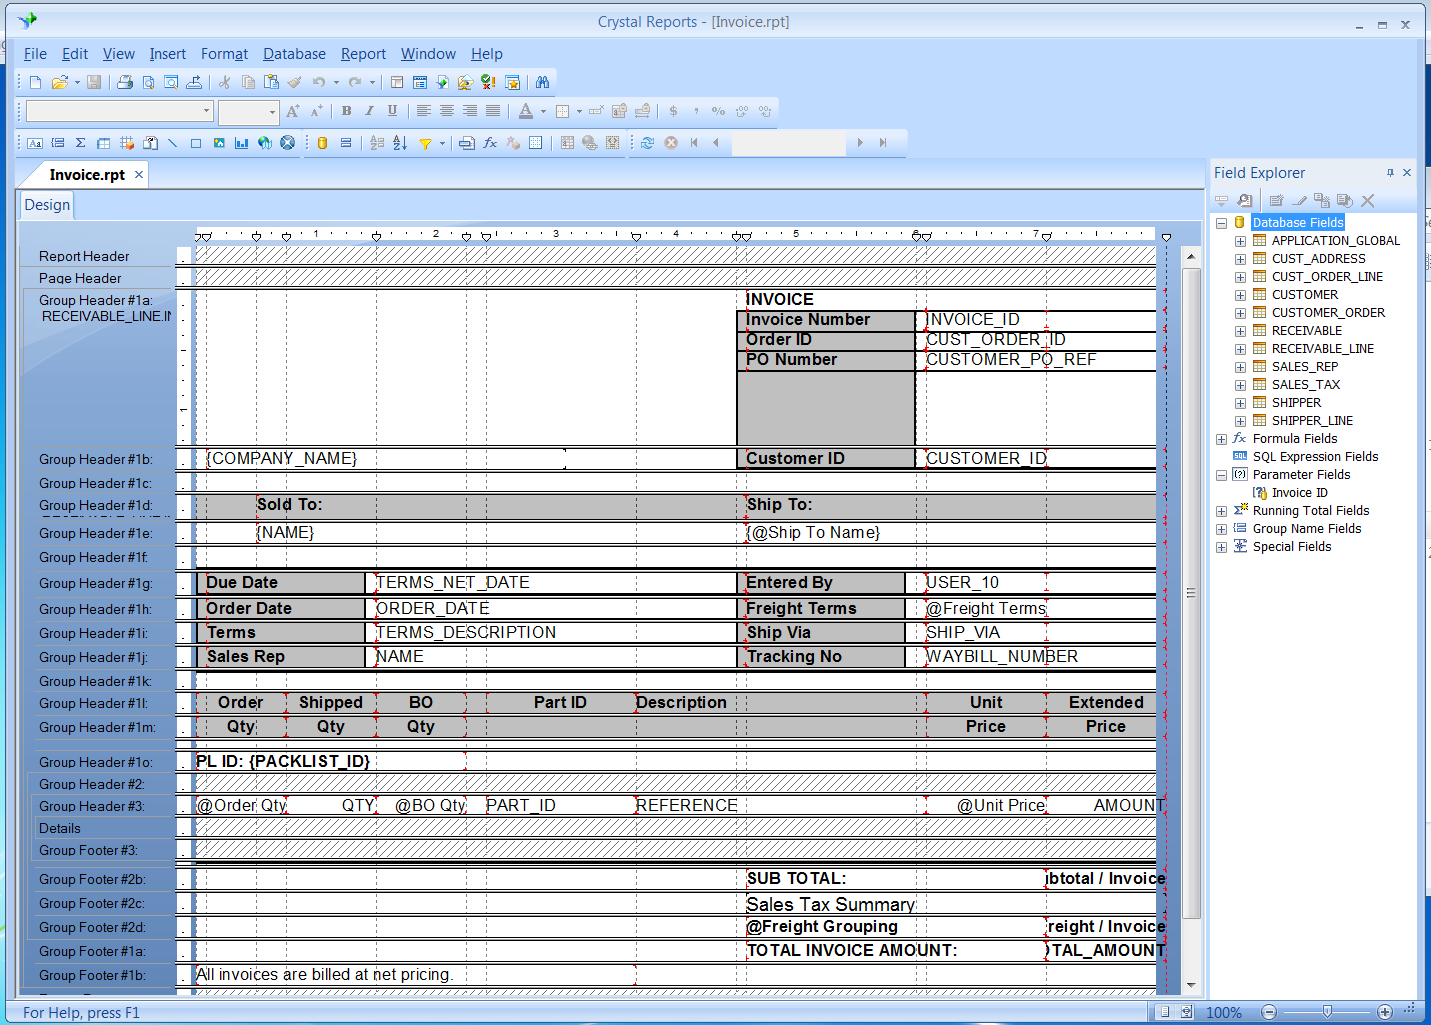Create a new report with New icon
1431x1025 pixels.
[35, 82]
